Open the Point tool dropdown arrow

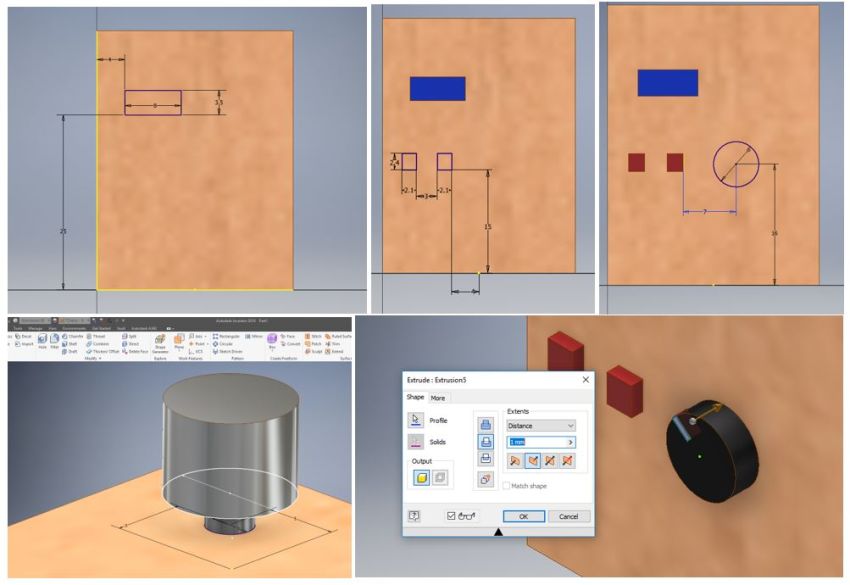point(208,344)
